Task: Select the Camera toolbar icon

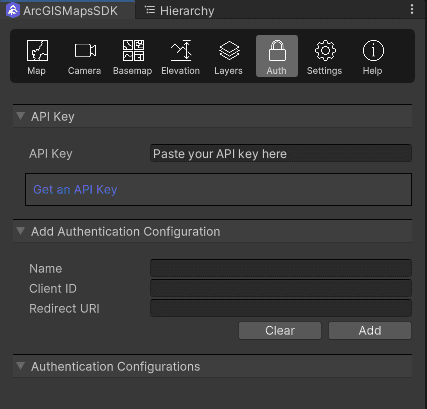Action: (85, 56)
